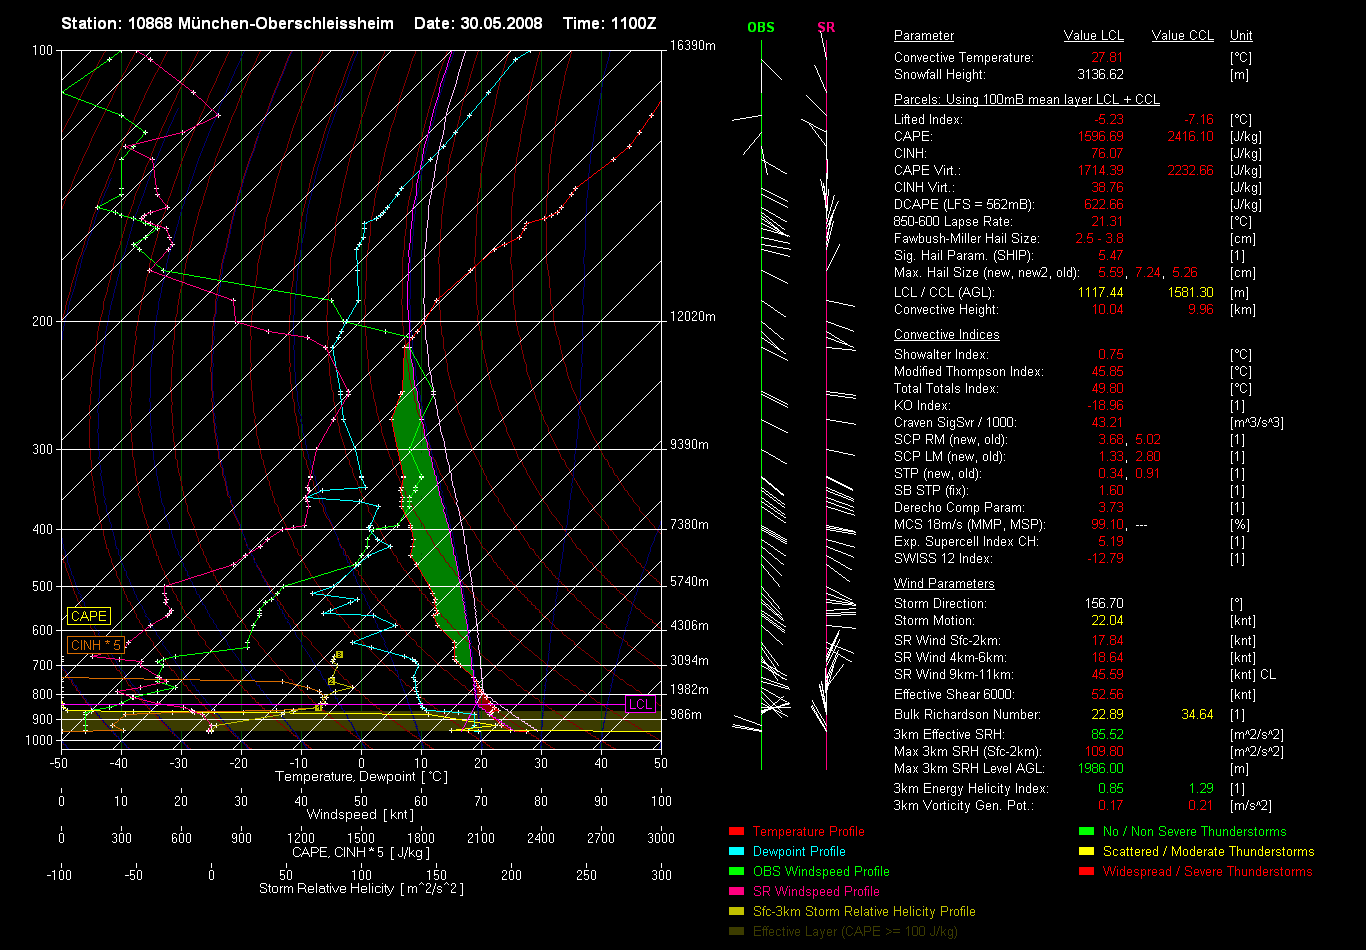Click the dark olive Effective Layer swatch
Screen dimensions: 1366x950
pos(737,931)
